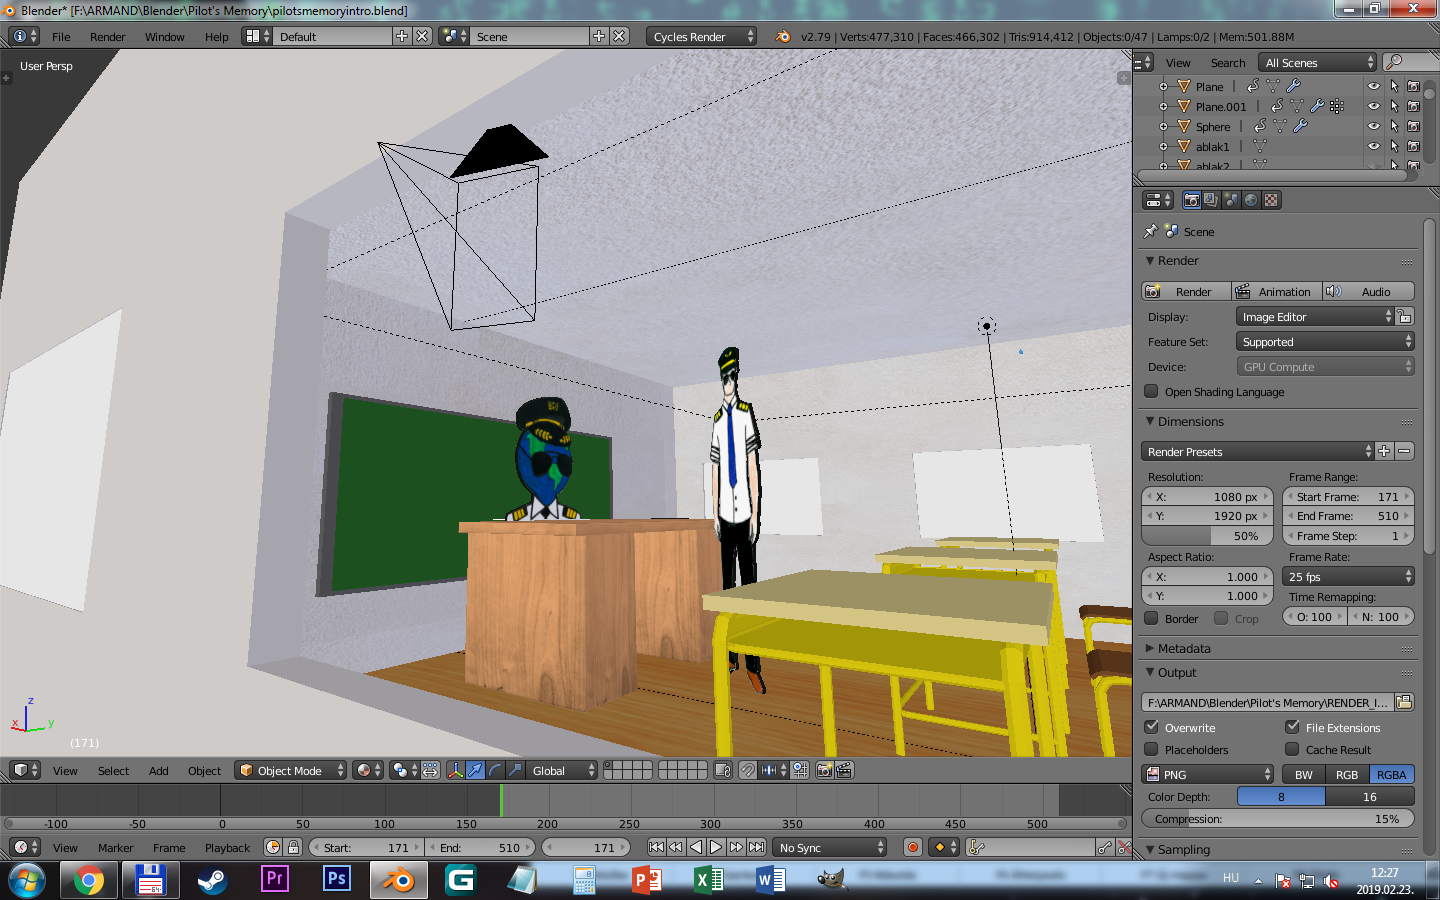Open the Global orientation dropdown
The image size is (1440, 900).
(x=562, y=770)
